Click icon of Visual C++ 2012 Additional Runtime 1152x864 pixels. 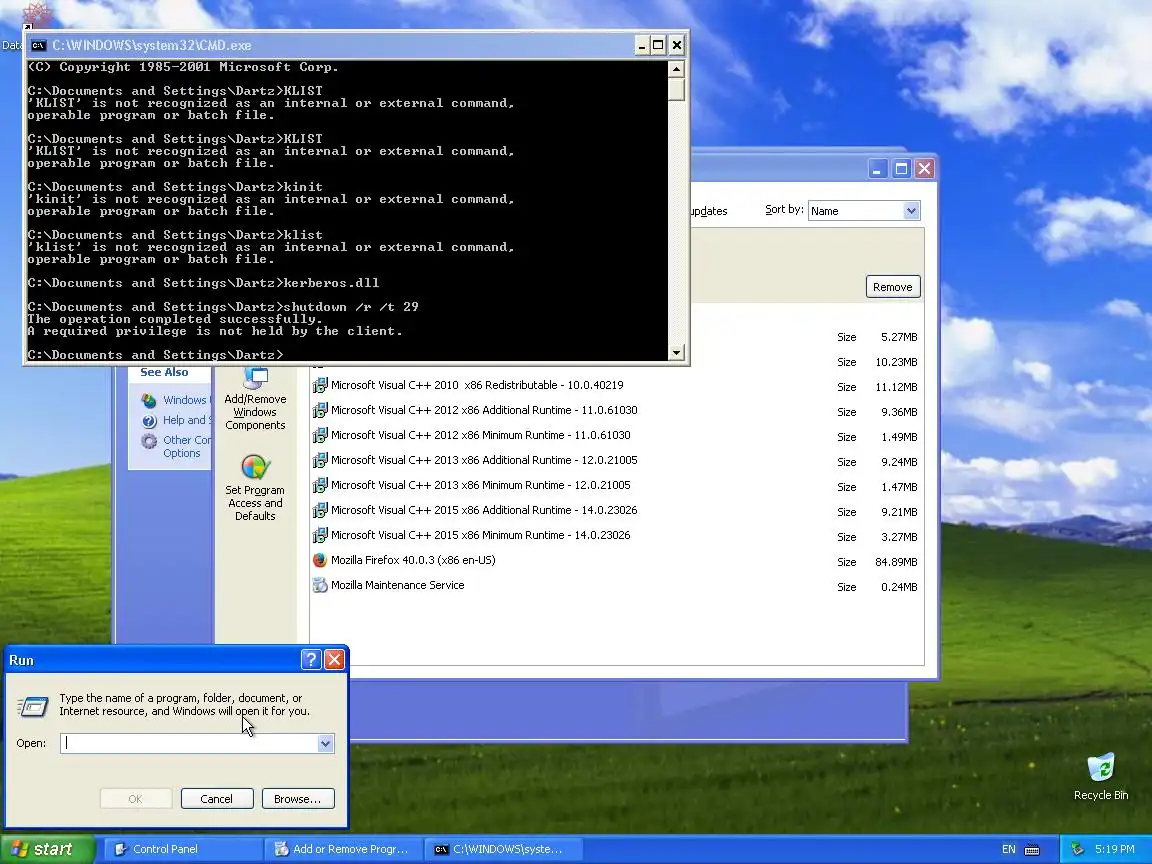[x=320, y=410]
